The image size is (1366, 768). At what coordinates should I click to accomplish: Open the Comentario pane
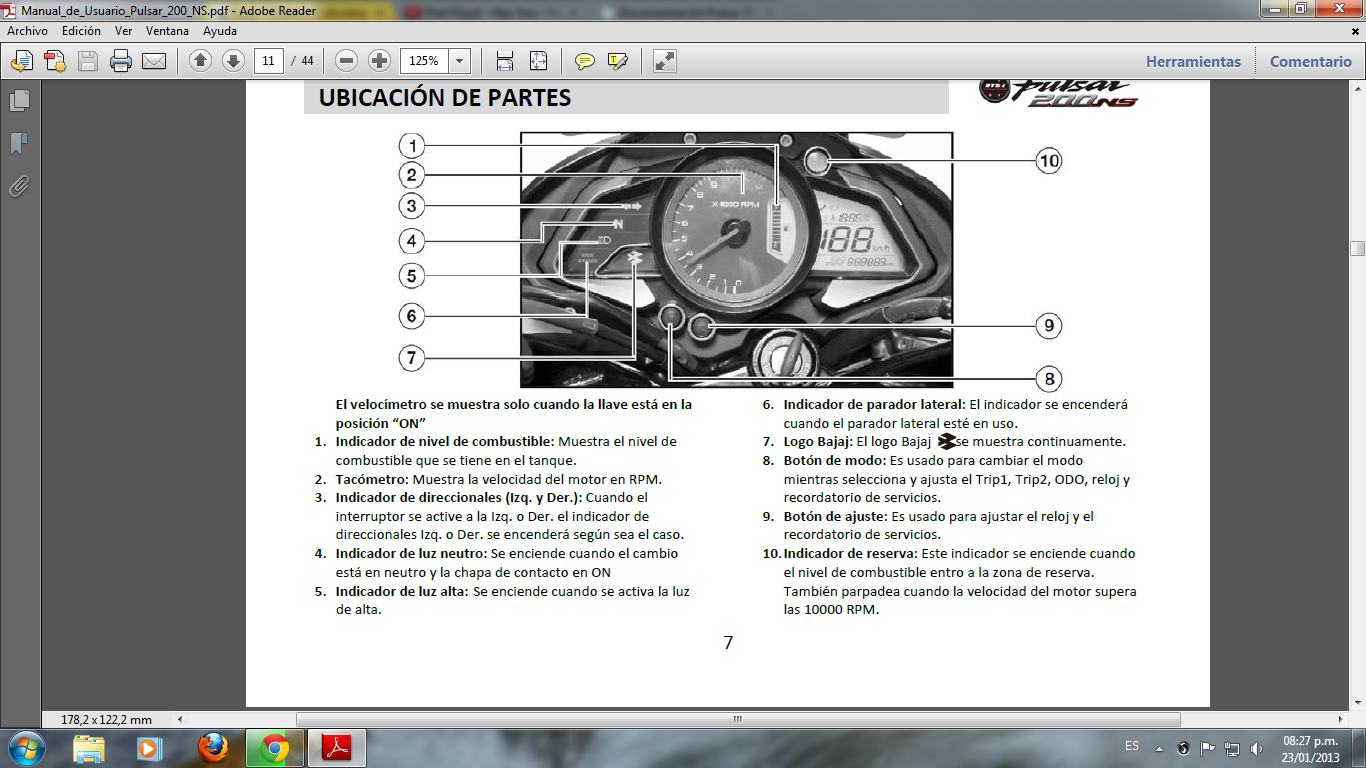coord(1310,61)
